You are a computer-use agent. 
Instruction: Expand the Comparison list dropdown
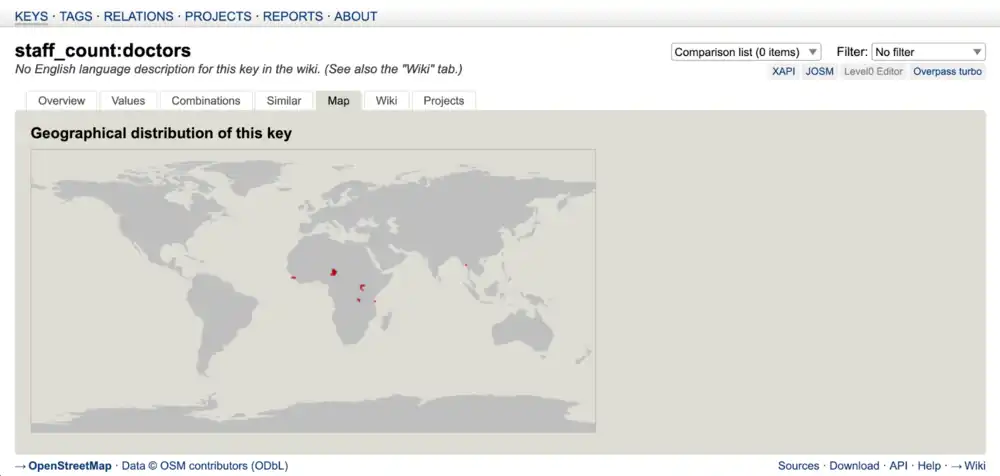[745, 52]
